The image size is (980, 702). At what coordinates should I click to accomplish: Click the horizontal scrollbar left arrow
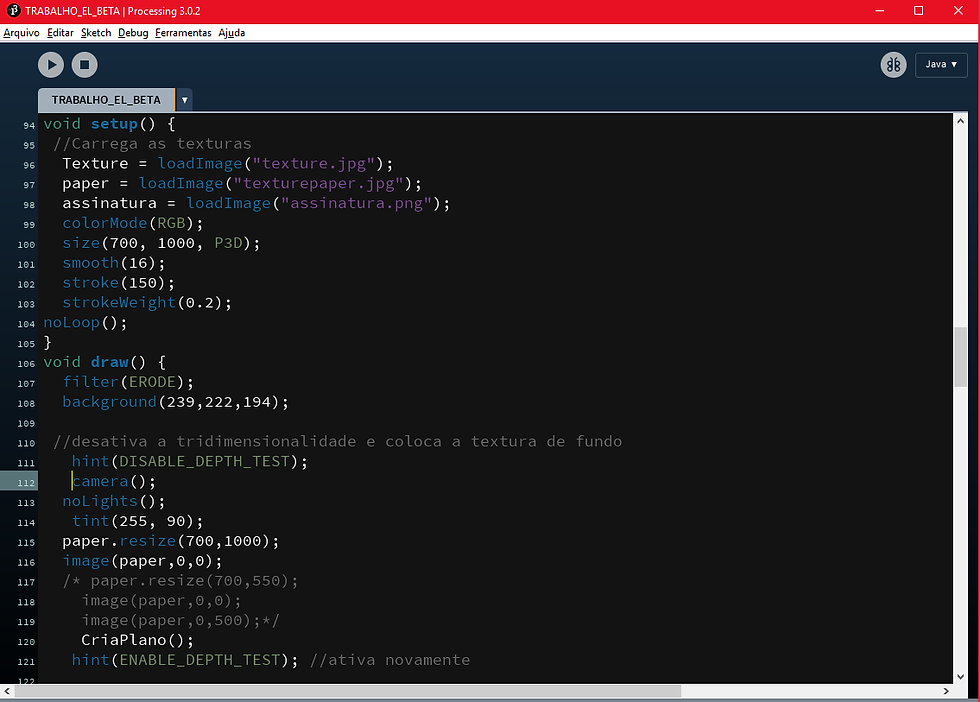point(7,691)
